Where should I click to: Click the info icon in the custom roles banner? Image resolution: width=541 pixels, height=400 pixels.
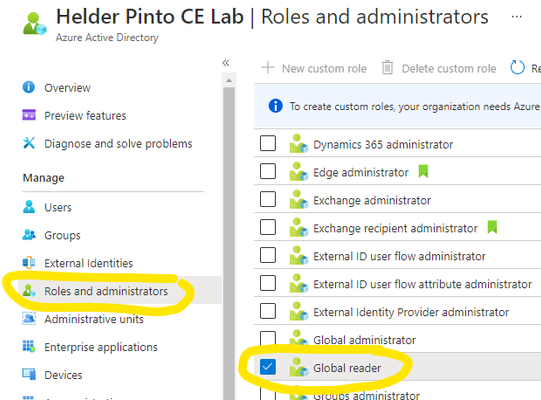pos(275,106)
